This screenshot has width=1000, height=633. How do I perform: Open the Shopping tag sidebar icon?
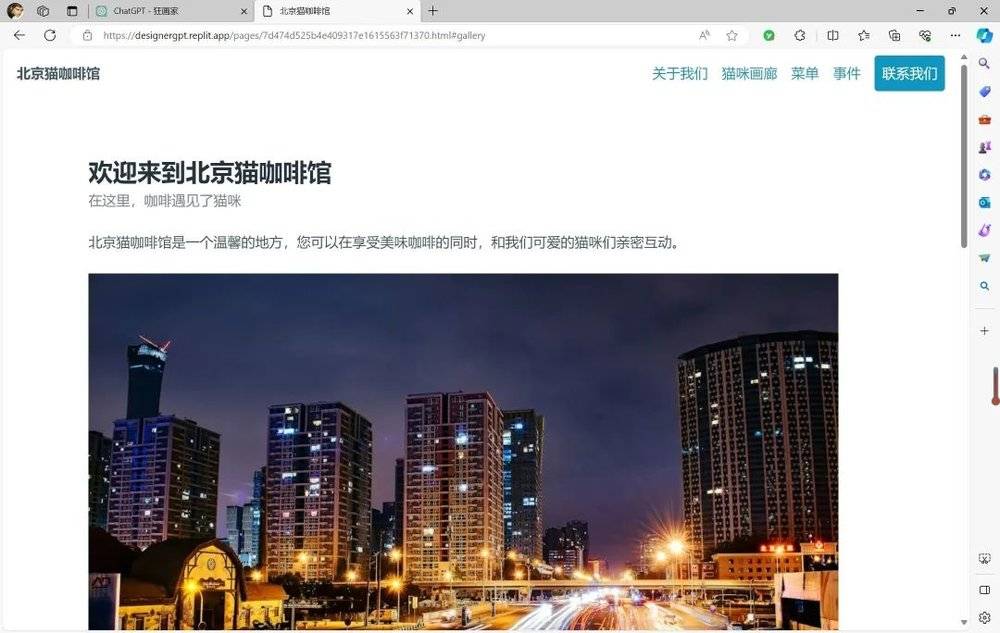pos(985,92)
